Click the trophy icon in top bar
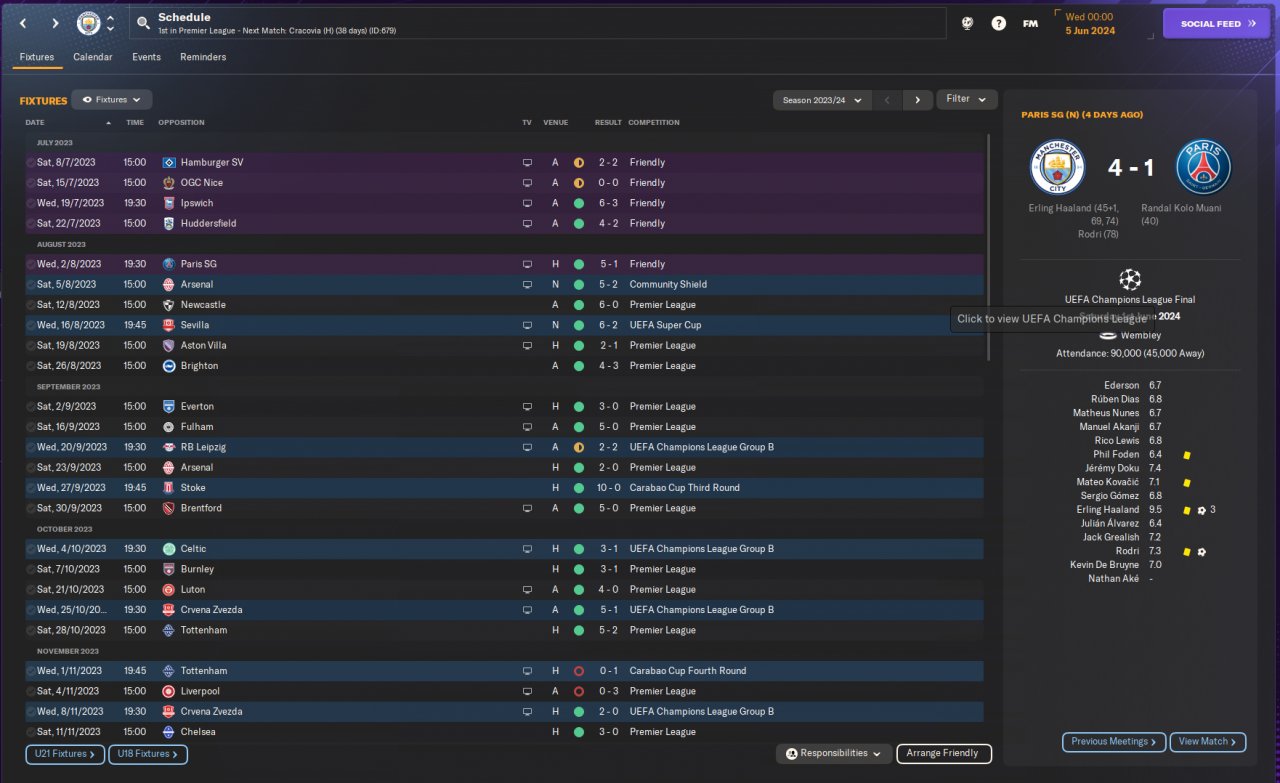The image size is (1280, 783). tap(967, 23)
